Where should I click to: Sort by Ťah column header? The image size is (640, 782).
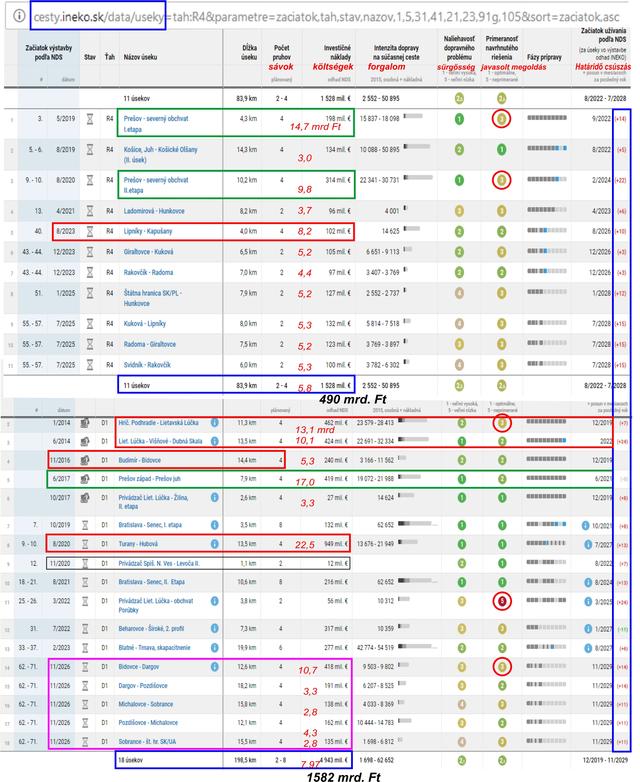click(110, 57)
